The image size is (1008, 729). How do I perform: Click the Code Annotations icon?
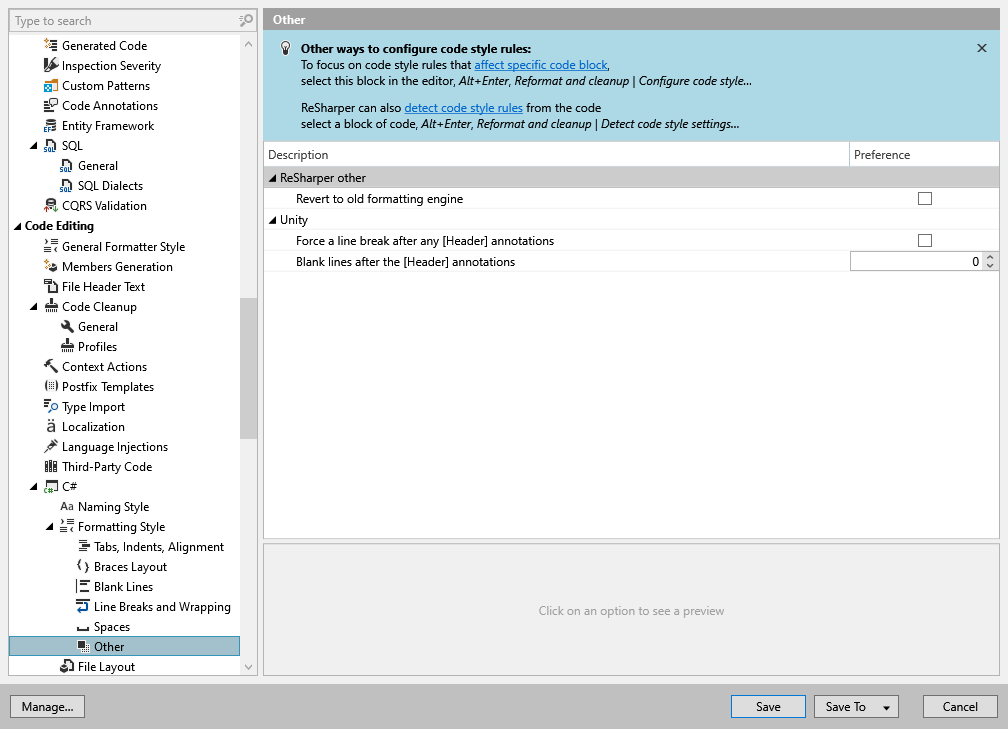51,105
